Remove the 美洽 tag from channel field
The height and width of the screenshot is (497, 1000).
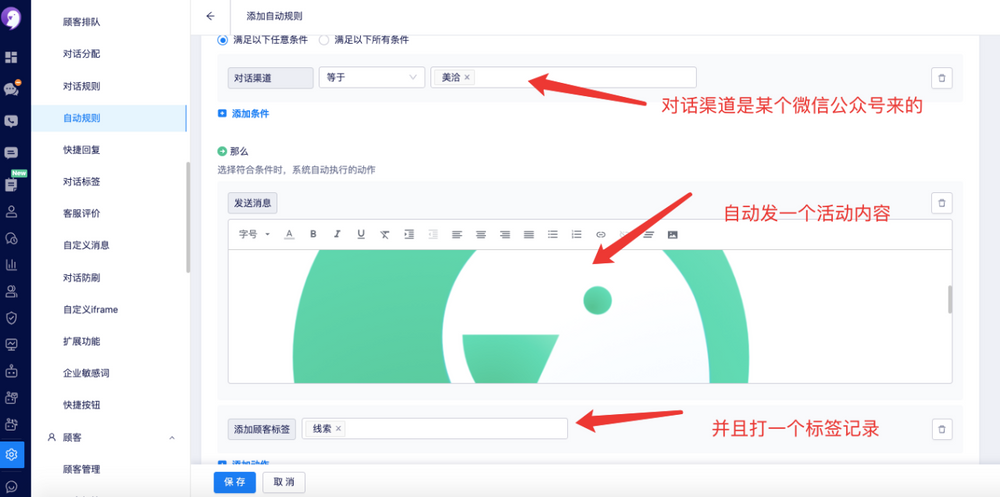click(x=467, y=78)
